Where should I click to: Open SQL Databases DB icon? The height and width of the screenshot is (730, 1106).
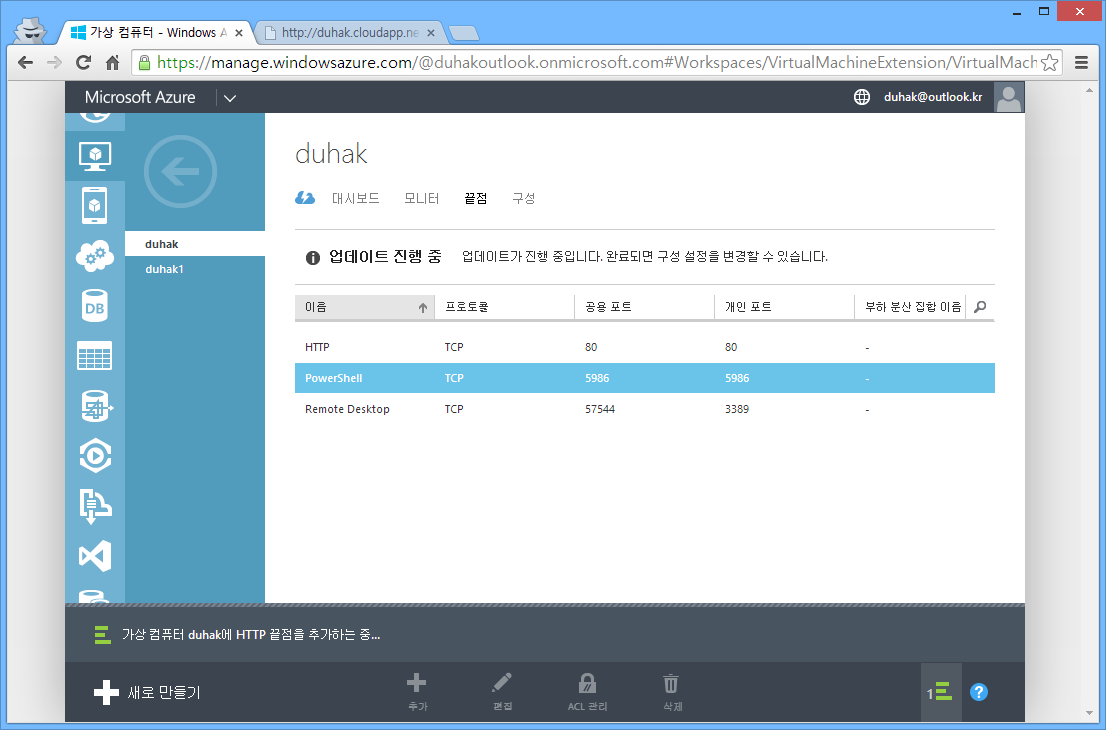[x=95, y=306]
